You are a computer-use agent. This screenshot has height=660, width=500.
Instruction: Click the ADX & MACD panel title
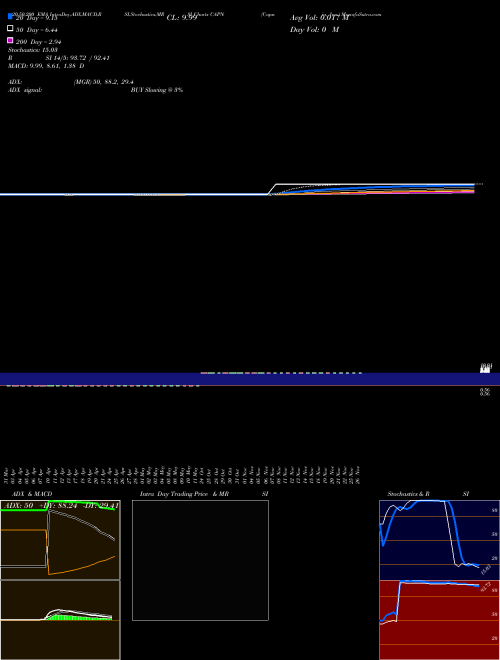coord(32,494)
